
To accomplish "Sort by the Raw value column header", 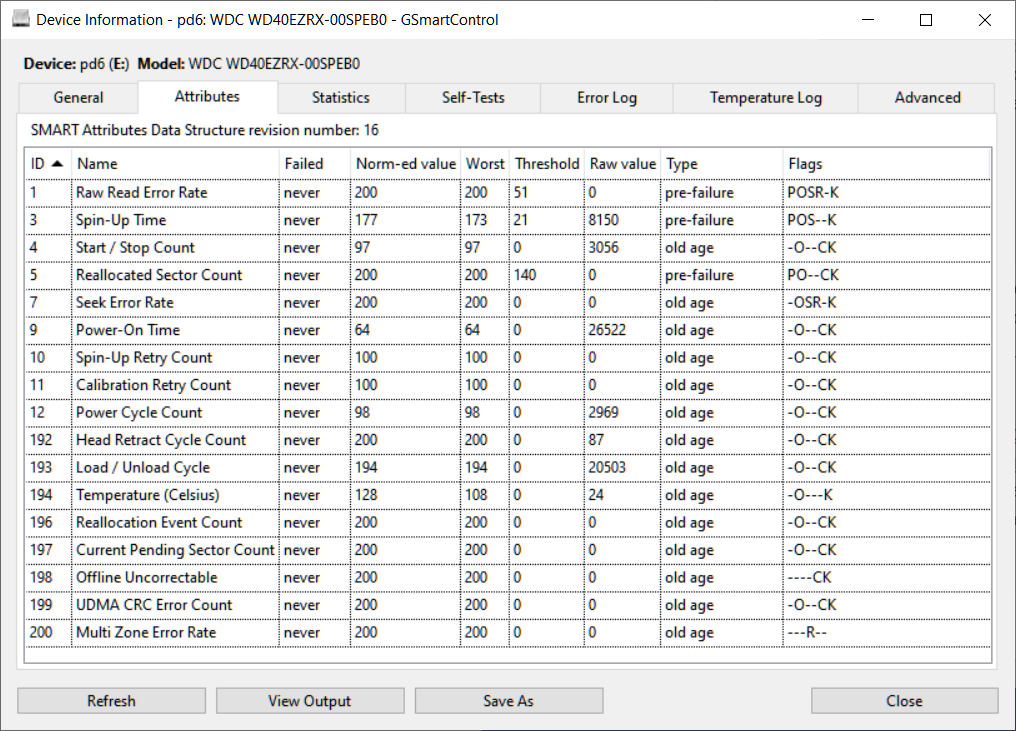I will tap(623, 164).
